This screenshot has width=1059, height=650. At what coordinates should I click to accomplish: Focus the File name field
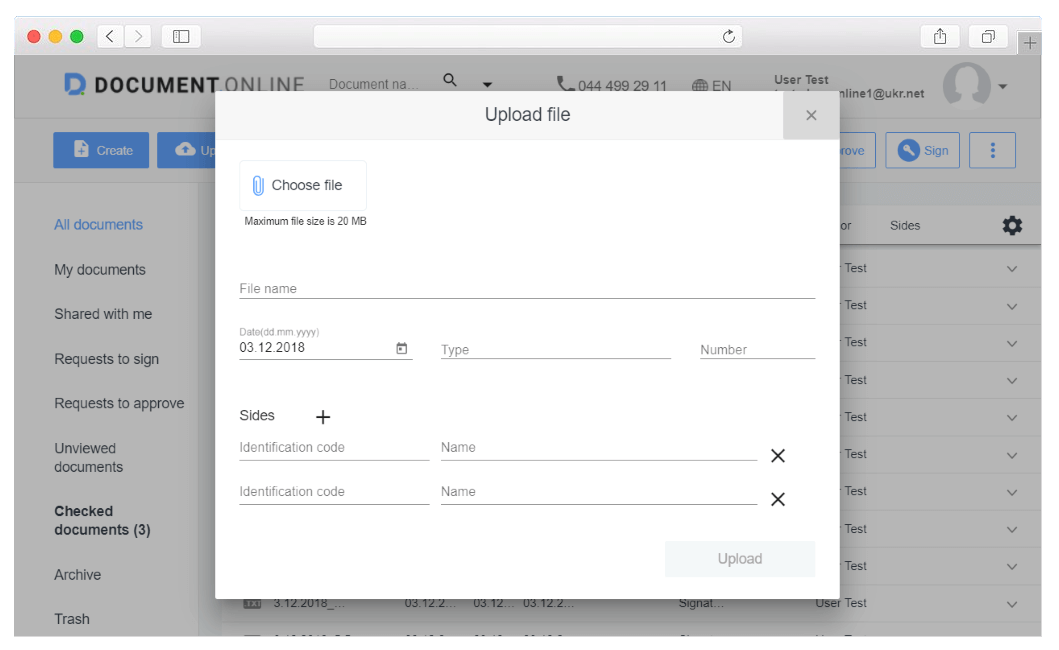pyautogui.click(x=527, y=288)
